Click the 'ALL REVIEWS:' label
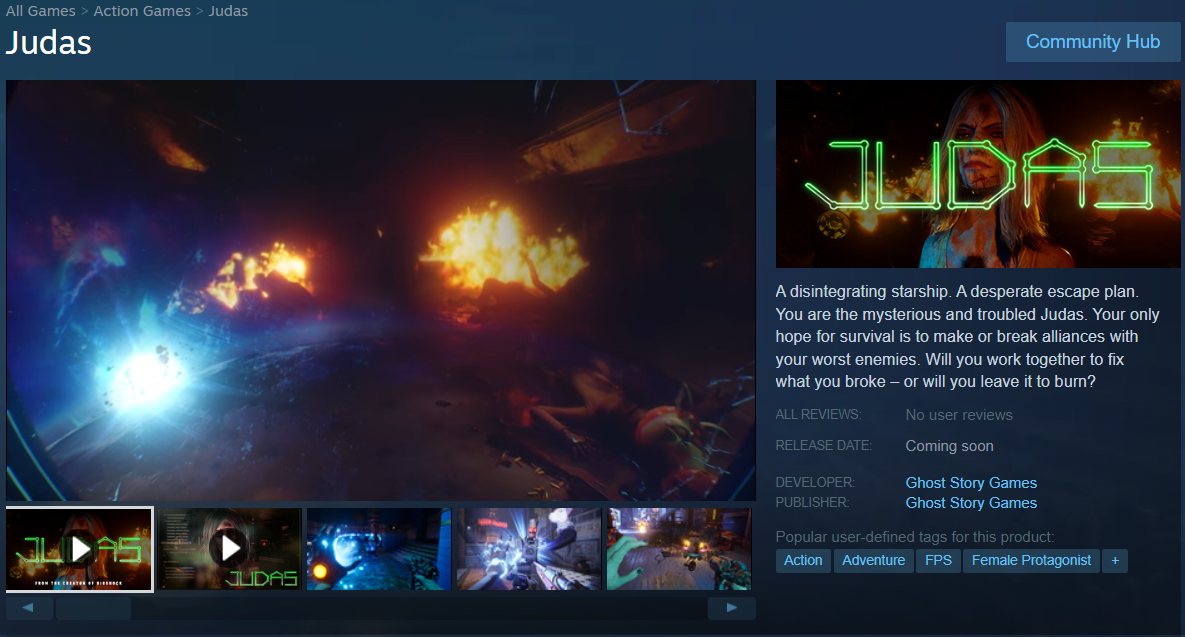 [818, 415]
